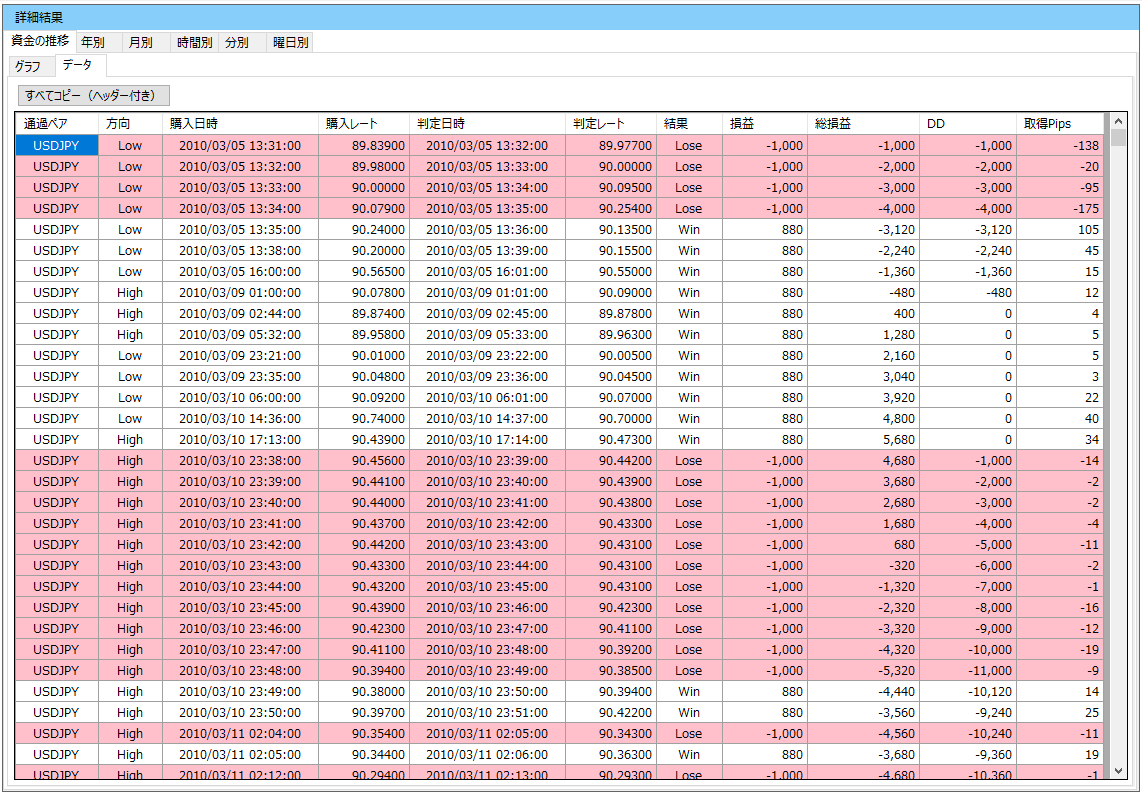Click purchase time 2010/03/05 13:31:00
The height and width of the screenshot is (793, 1142).
pyautogui.click(x=240, y=146)
